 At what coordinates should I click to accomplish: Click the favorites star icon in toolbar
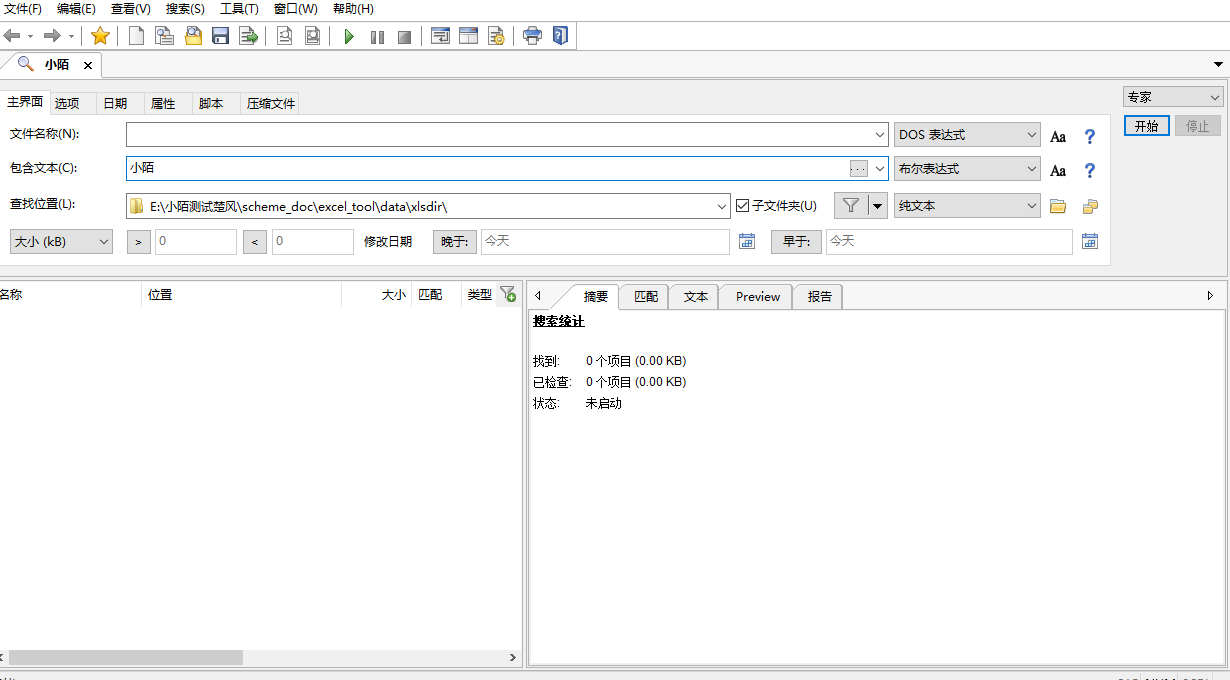pyautogui.click(x=100, y=37)
